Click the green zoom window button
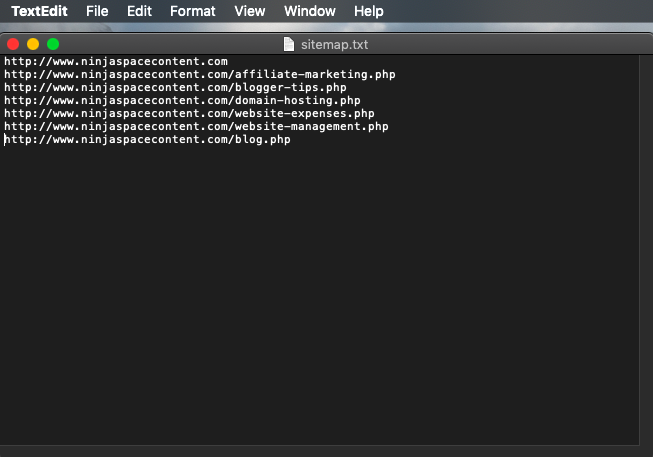The image size is (653, 457). (x=53, y=44)
